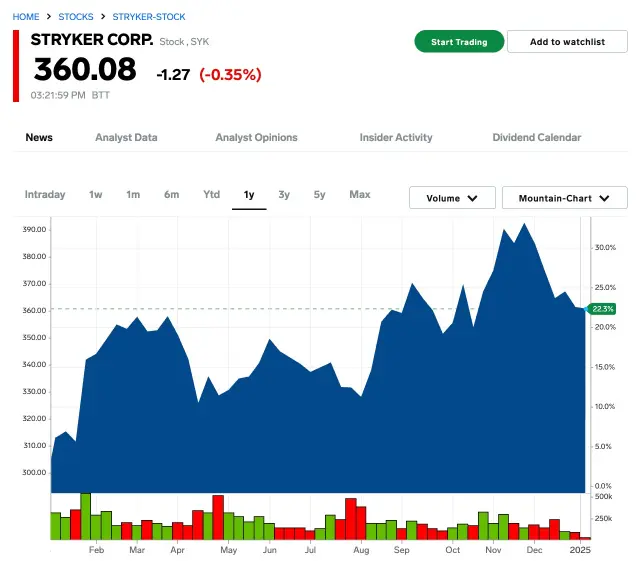Click the HOME breadcrumb link
The height and width of the screenshot is (561, 640).
click(x=26, y=17)
